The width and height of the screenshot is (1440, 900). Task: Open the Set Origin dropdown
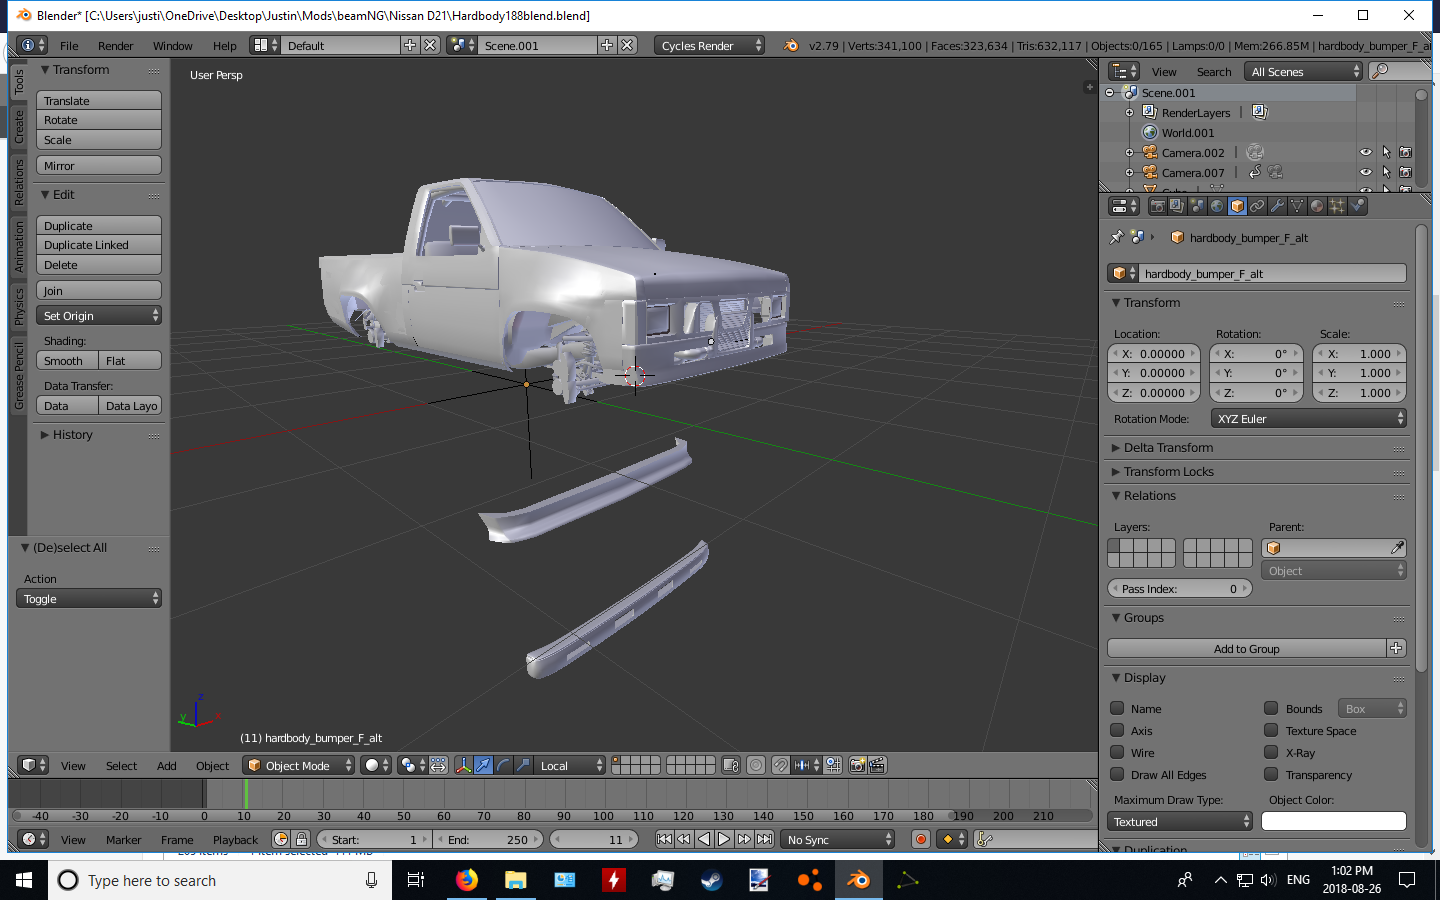pos(99,315)
